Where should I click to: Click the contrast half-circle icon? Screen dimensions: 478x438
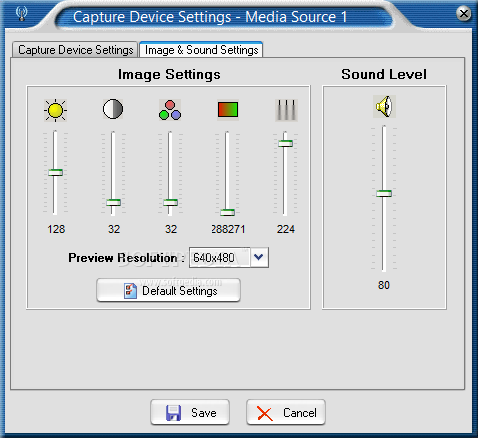[113, 109]
